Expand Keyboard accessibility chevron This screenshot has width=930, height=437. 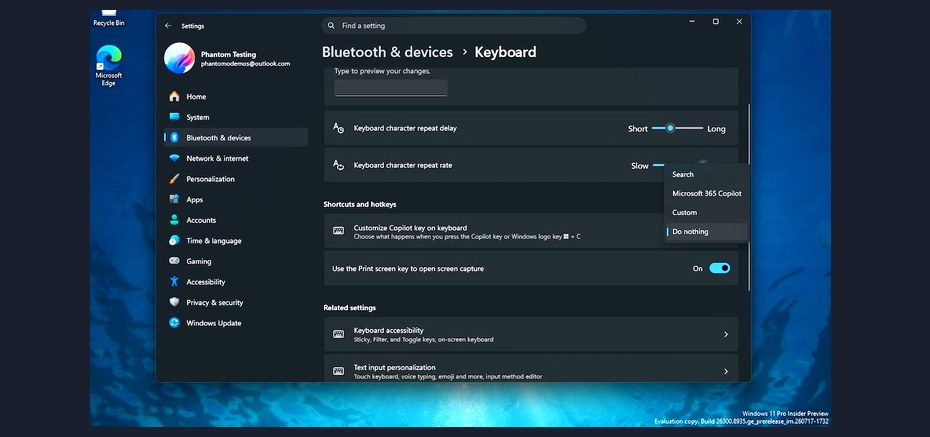(x=725, y=334)
